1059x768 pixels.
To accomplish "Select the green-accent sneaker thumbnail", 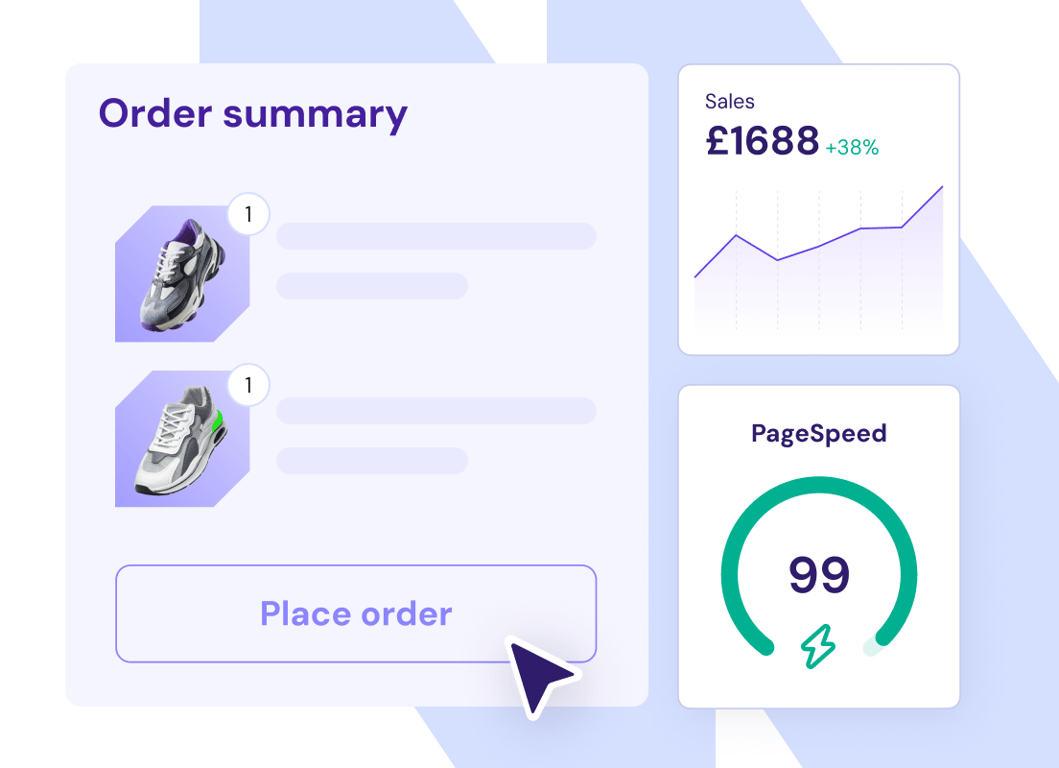I will (181, 439).
